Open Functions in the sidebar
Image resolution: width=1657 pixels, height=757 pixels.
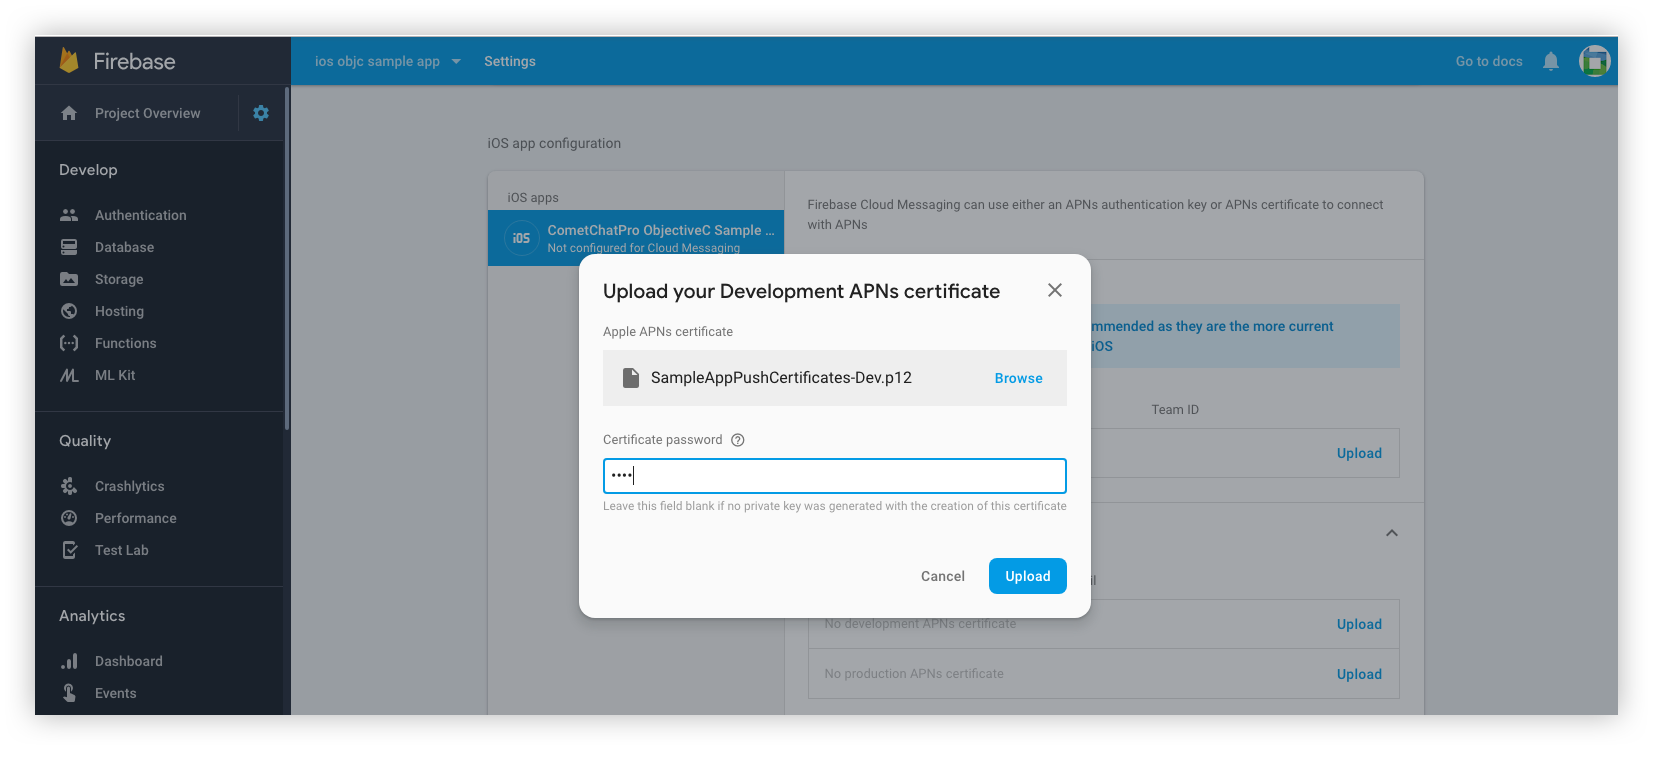[125, 343]
